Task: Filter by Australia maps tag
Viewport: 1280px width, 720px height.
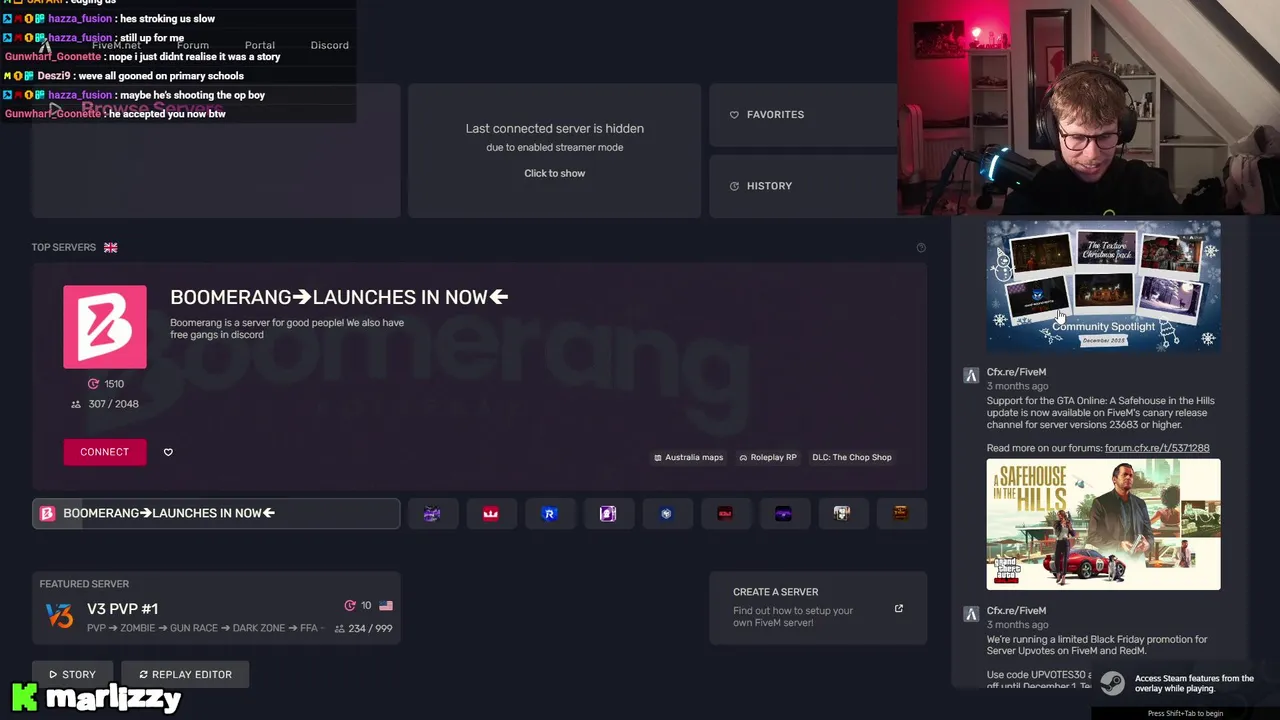Action: click(x=688, y=458)
